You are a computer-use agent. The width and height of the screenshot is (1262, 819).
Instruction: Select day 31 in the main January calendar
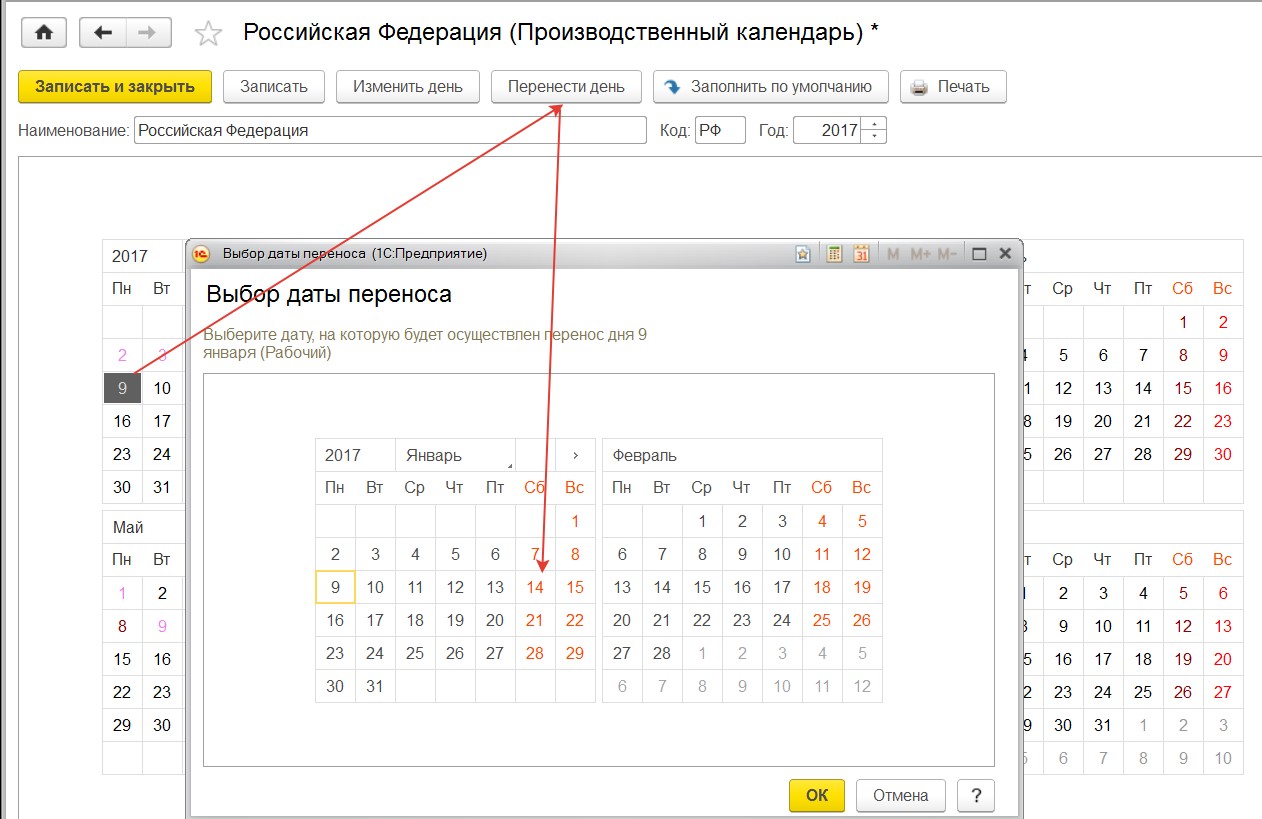tap(162, 487)
